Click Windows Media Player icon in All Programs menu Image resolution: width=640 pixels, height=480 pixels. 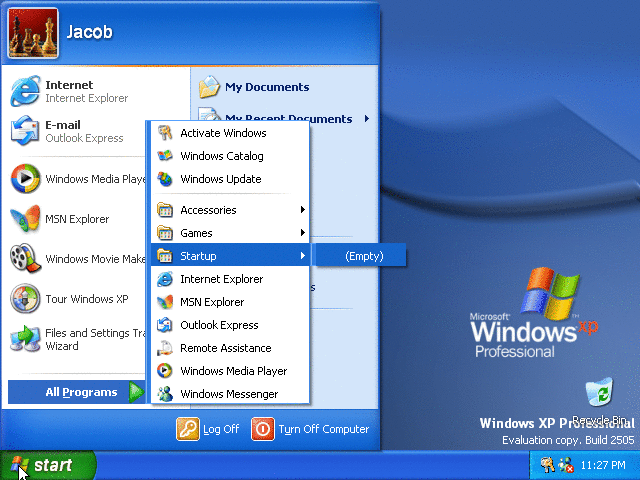tap(165, 371)
